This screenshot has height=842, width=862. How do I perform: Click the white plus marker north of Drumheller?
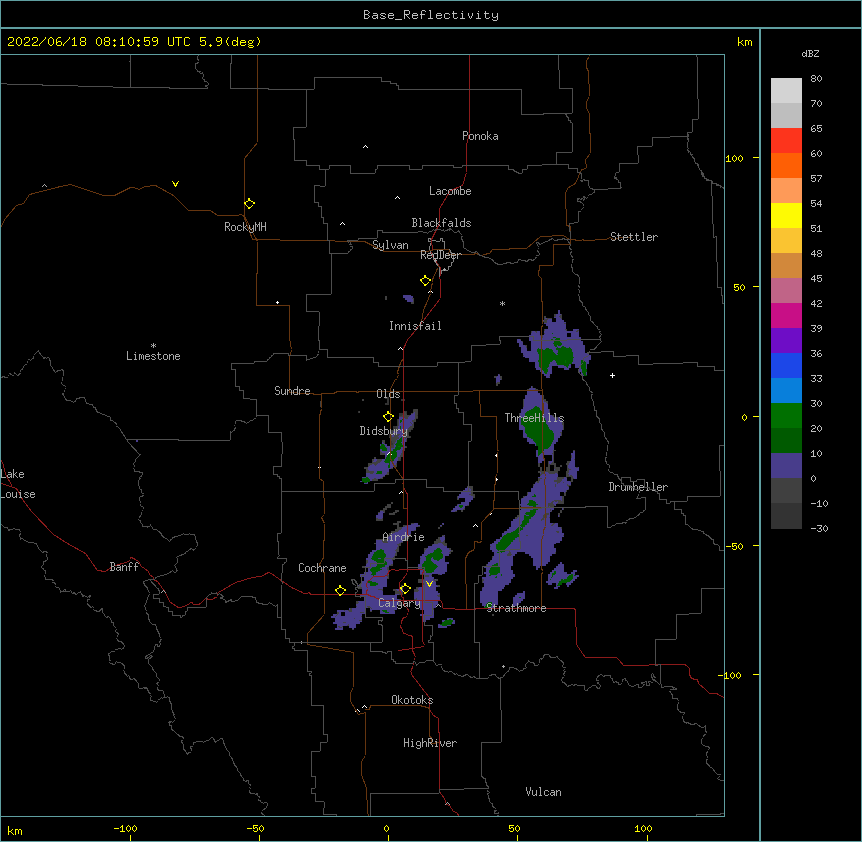click(612, 375)
